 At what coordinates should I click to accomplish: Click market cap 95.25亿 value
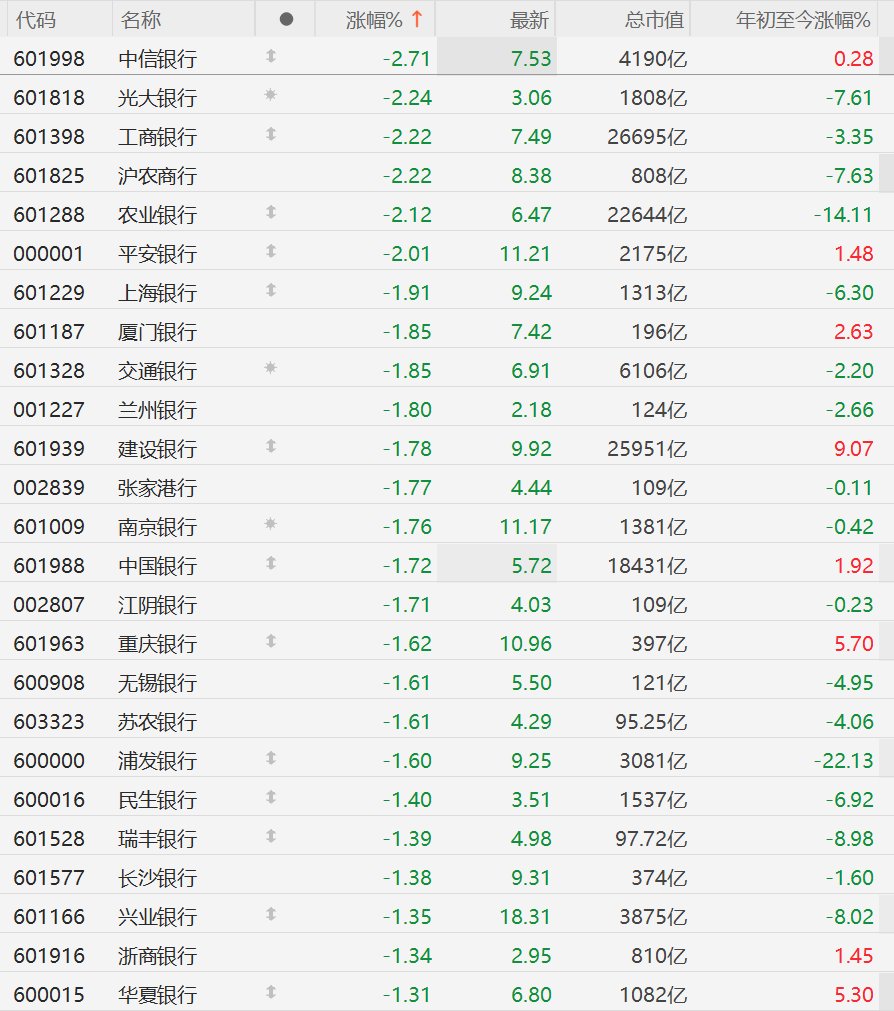click(x=651, y=721)
